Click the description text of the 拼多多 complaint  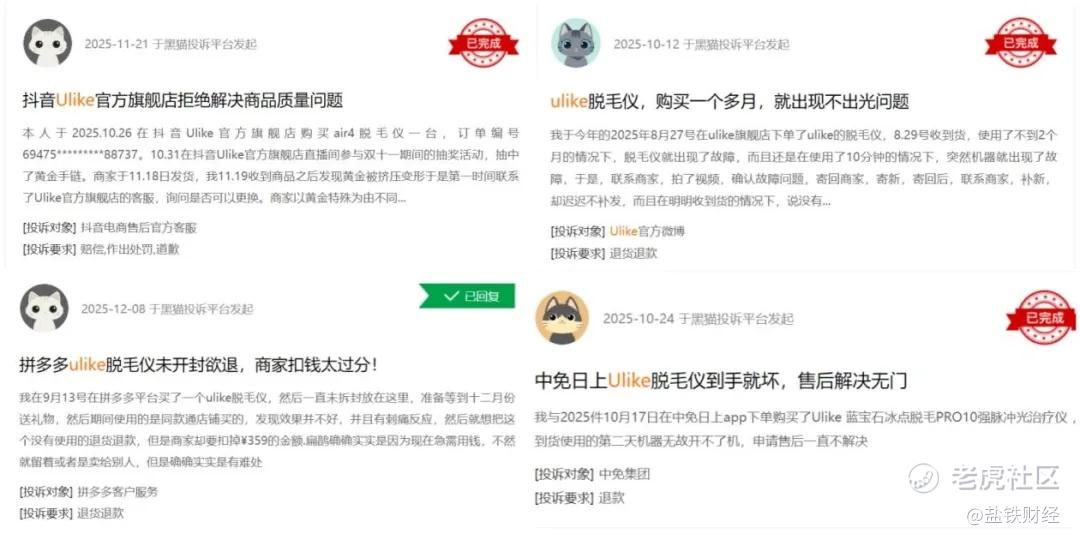(267, 430)
